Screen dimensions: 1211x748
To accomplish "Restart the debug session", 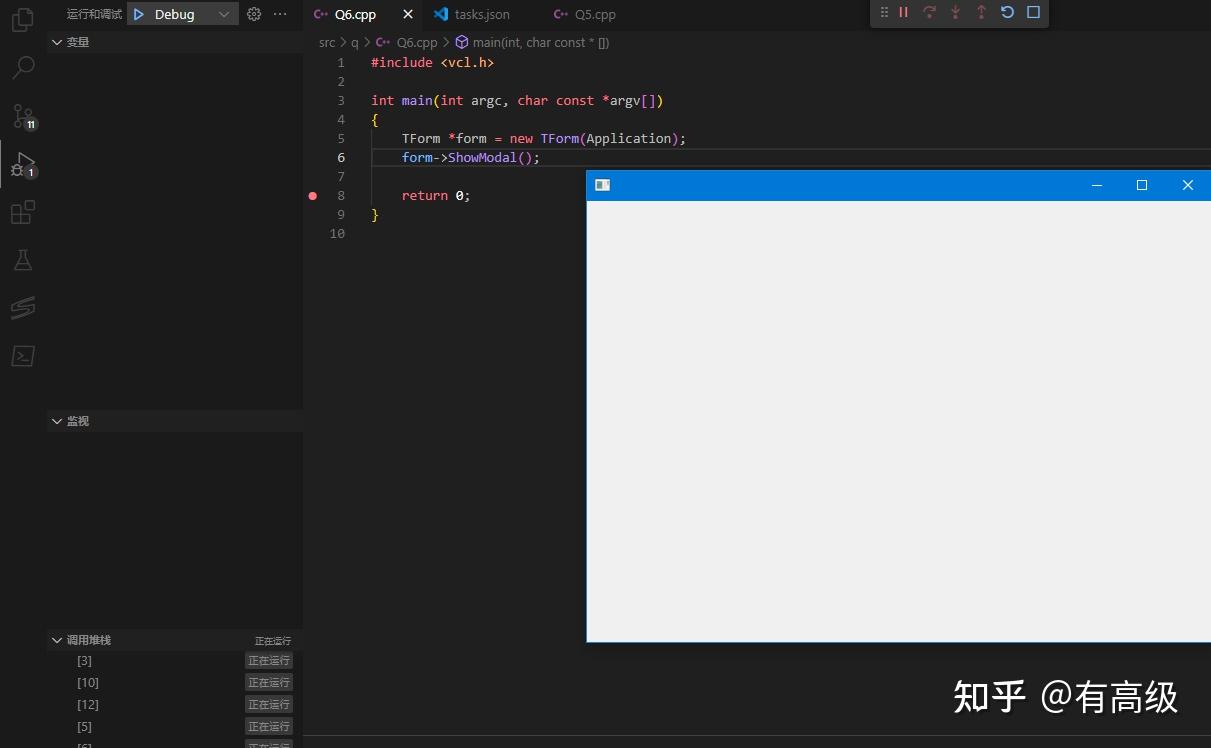I will click(1006, 12).
